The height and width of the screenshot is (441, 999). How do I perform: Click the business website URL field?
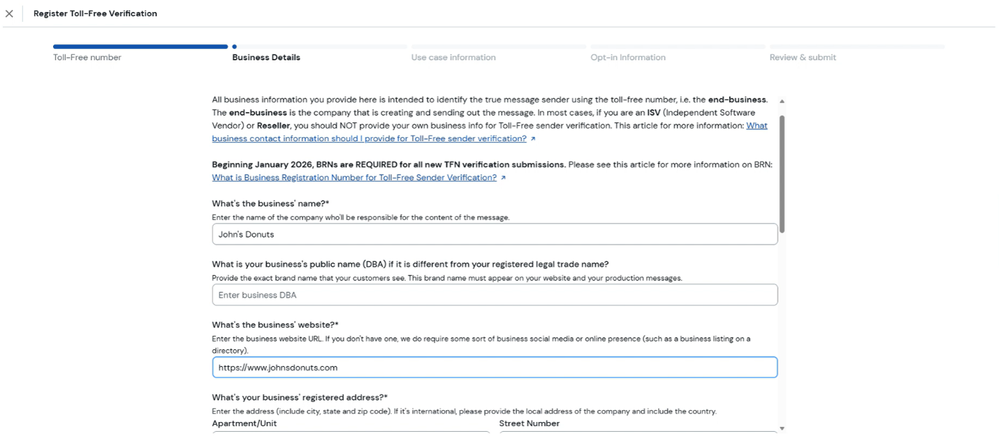(x=495, y=368)
